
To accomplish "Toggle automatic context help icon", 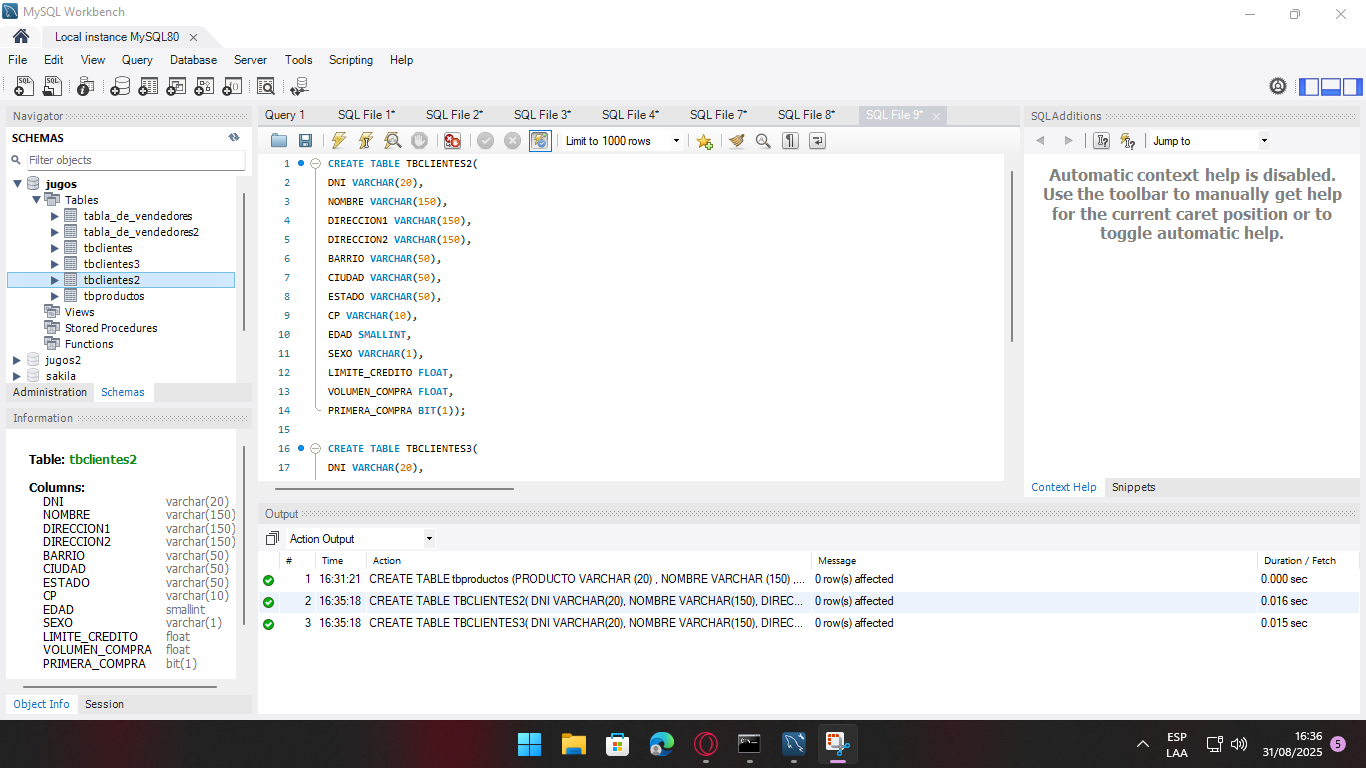I will click(1128, 141).
